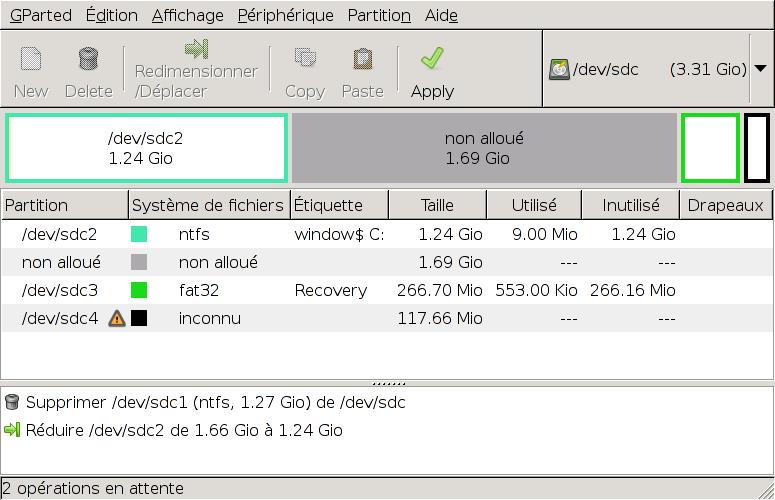
Task: Sort by the Taille column header
Action: pyautogui.click(x=437, y=205)
